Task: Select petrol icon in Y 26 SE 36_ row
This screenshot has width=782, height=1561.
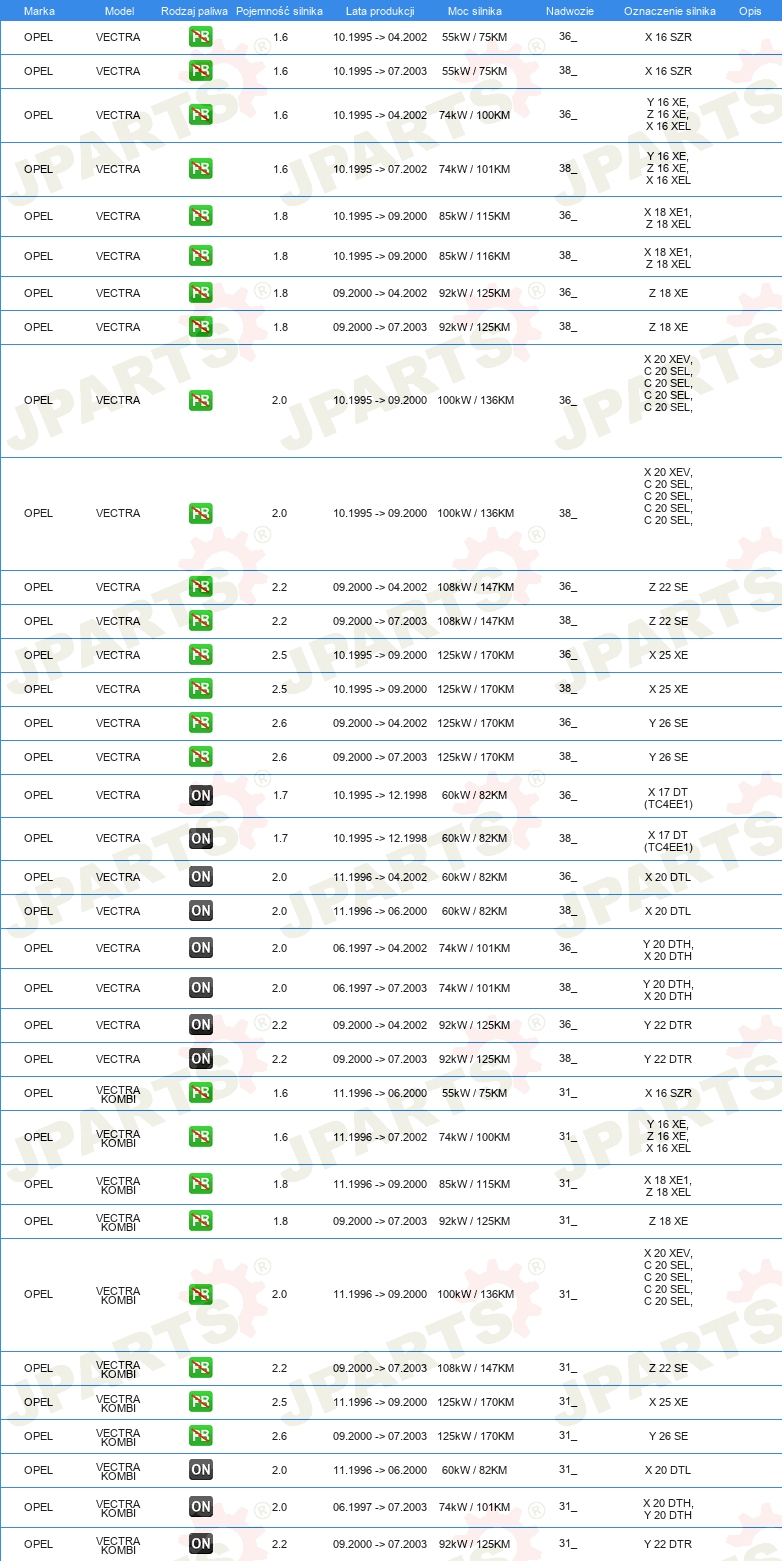Action: point(200,723)
